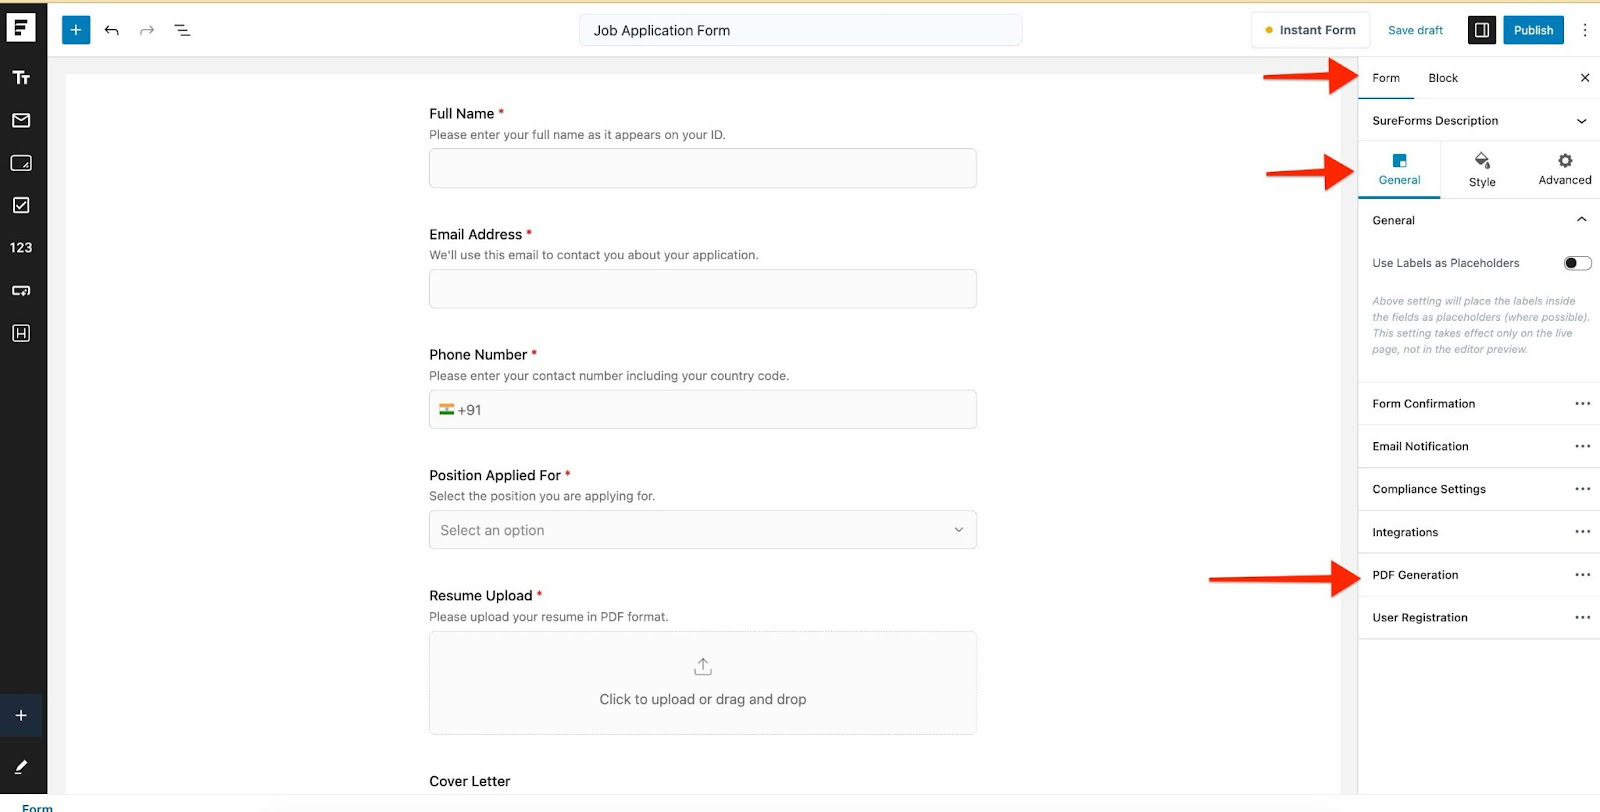Image resolution: width=1600 pixels, height=812 pixels.
Task: Open the block inserter plus button
Action: (76, 30)
